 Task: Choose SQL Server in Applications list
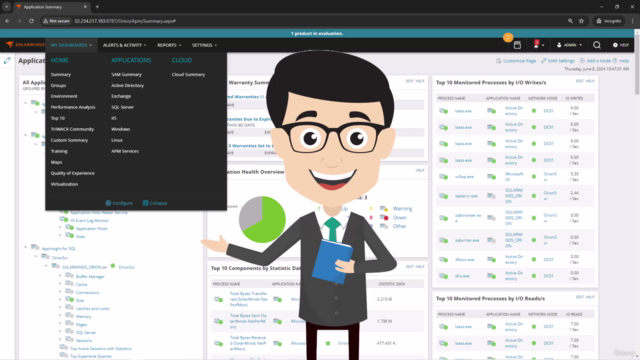point(122,107)
